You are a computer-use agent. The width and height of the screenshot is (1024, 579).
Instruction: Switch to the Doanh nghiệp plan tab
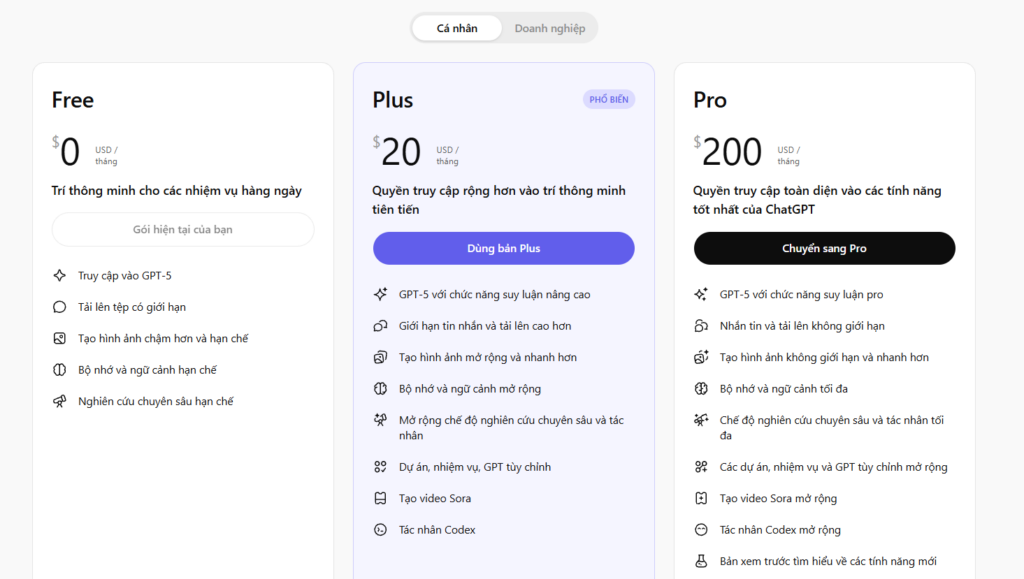(550, 28)
